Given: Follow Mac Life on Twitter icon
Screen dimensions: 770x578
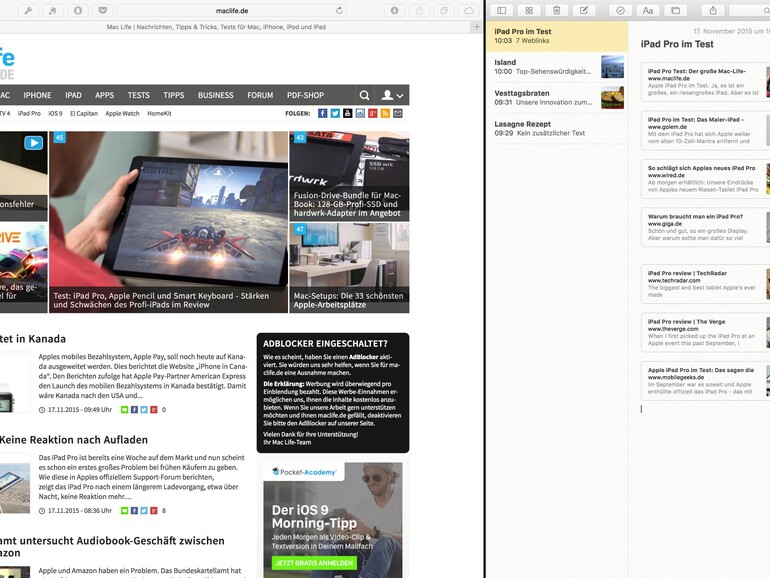Looking at the screenshot, I should tap(335, 113).
